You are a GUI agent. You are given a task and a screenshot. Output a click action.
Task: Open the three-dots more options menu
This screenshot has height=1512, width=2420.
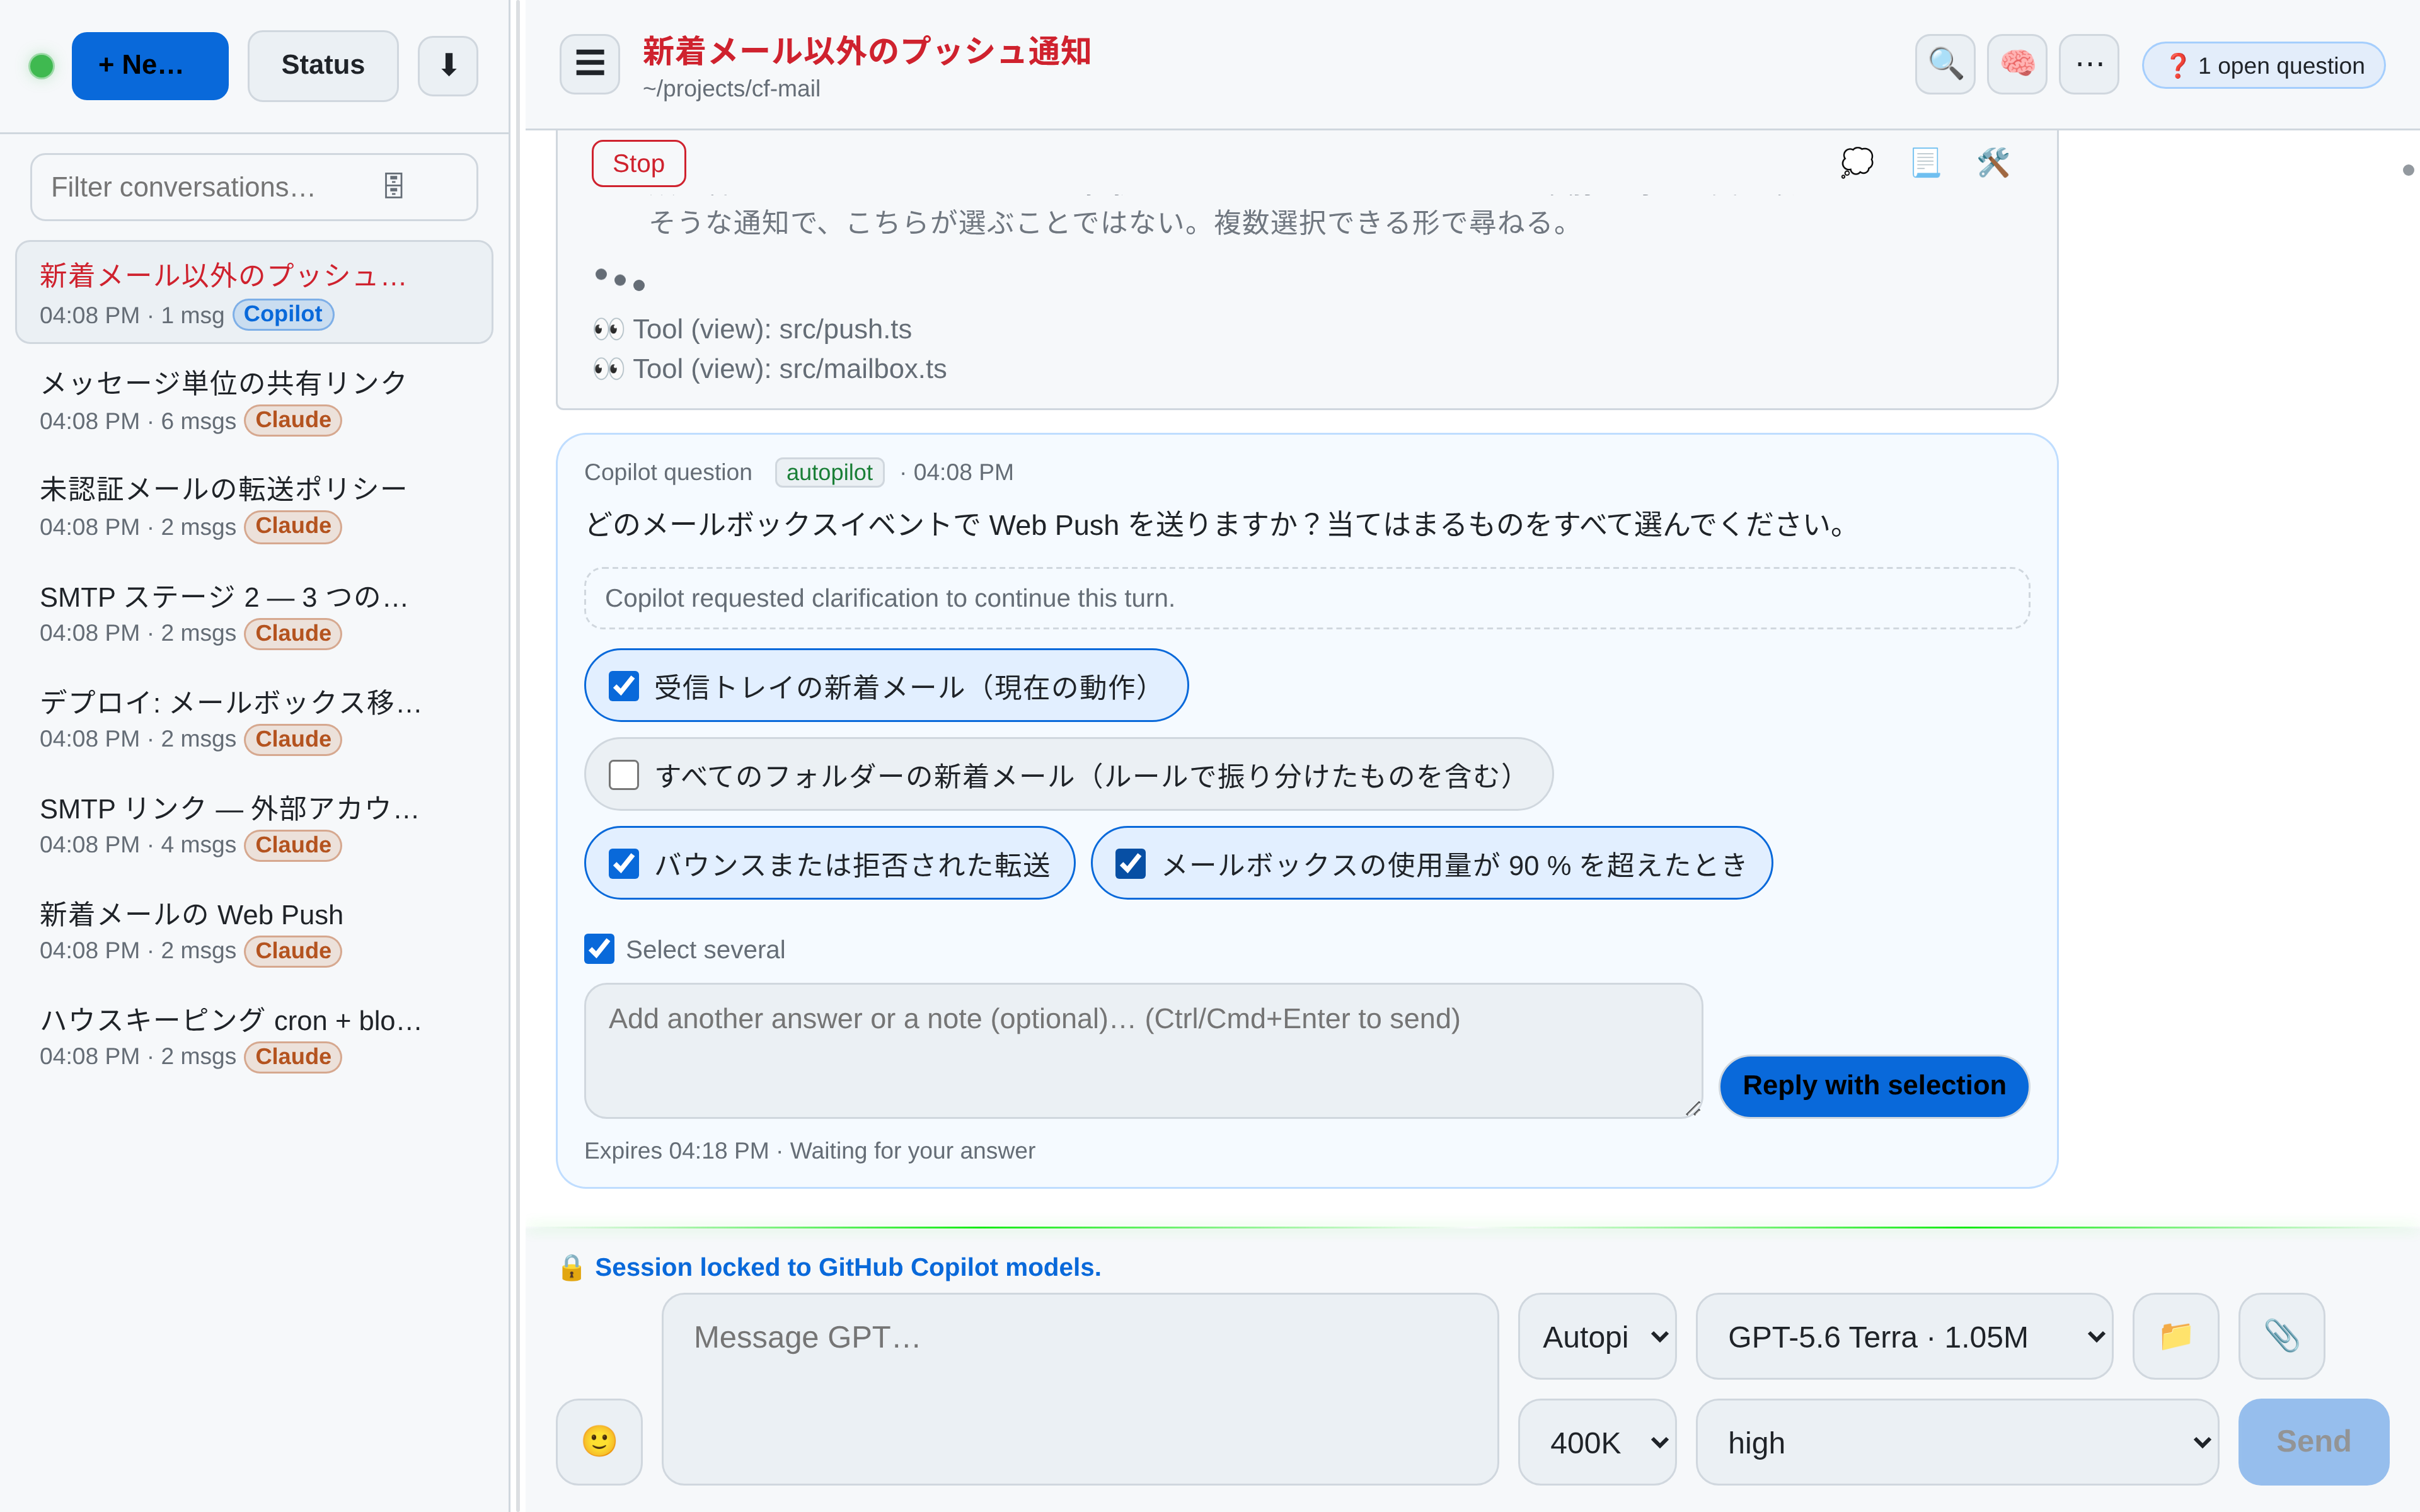2088,64
